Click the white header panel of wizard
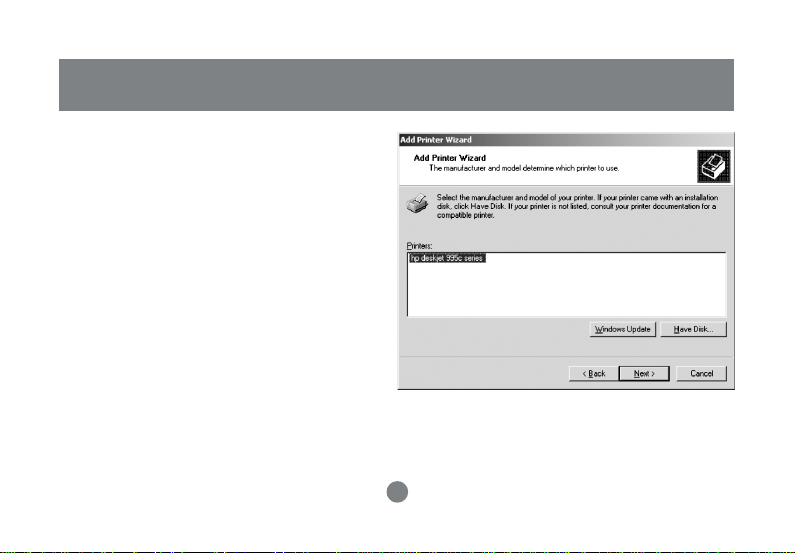 click(548, 166)
